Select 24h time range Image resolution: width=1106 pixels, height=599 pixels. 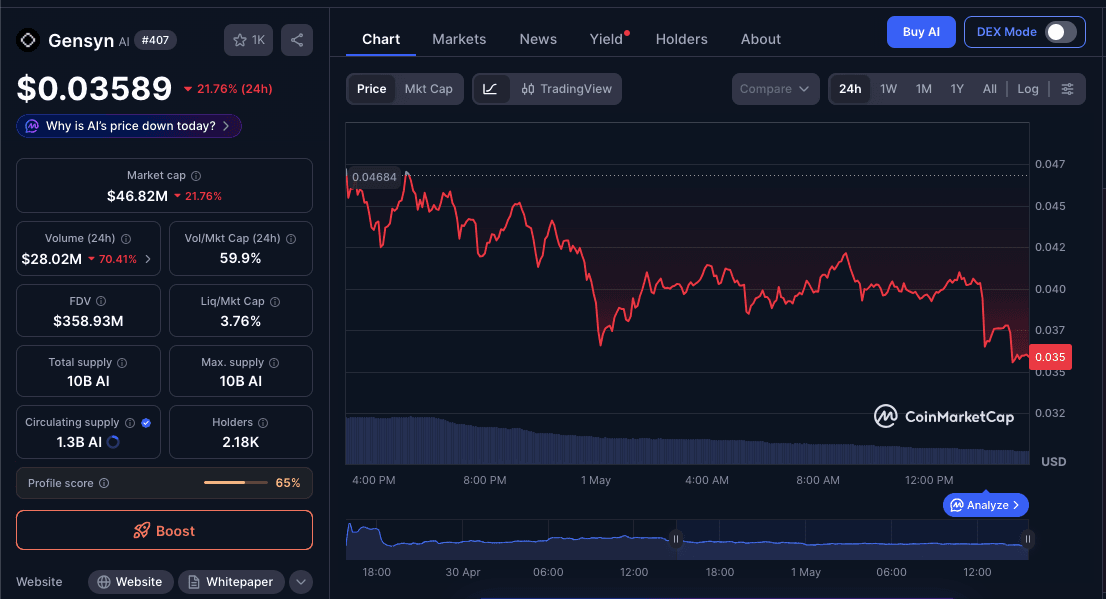point(850,89)
